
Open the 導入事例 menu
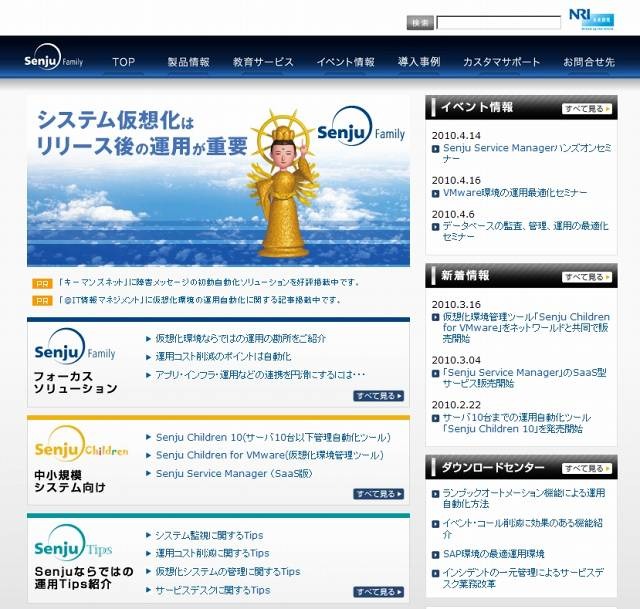(419, 62)
